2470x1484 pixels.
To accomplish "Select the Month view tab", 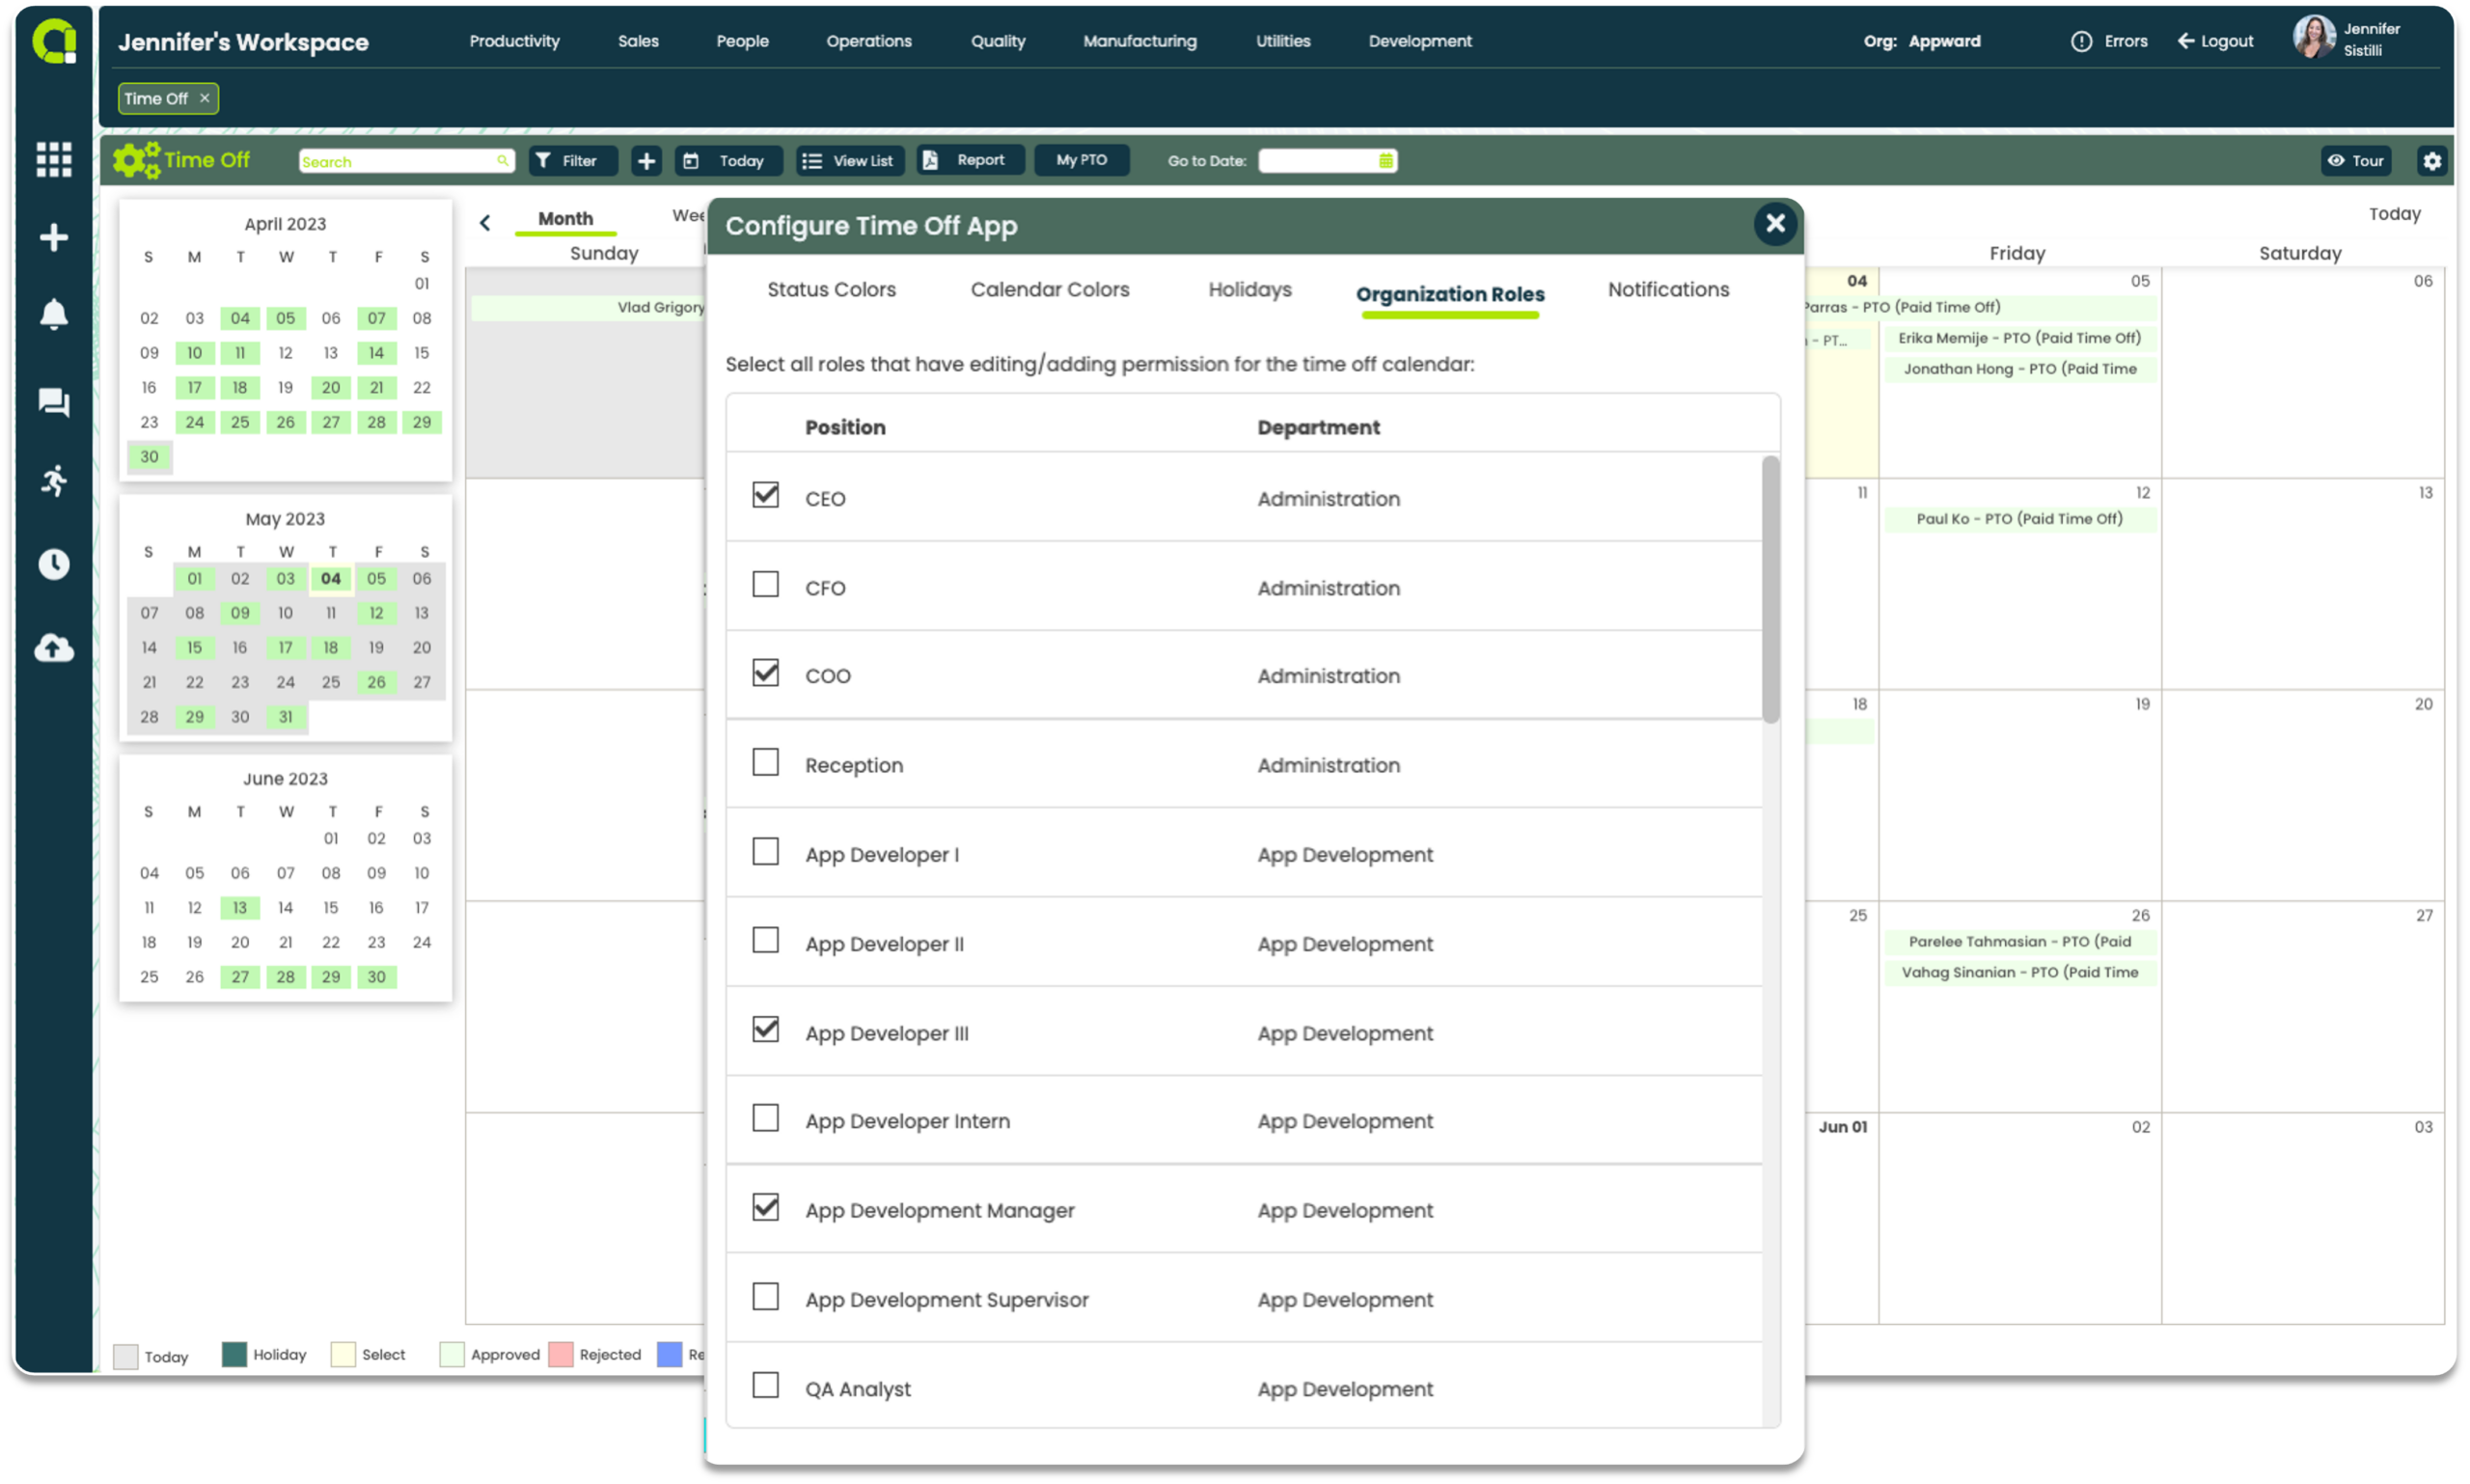I will 566,218.
